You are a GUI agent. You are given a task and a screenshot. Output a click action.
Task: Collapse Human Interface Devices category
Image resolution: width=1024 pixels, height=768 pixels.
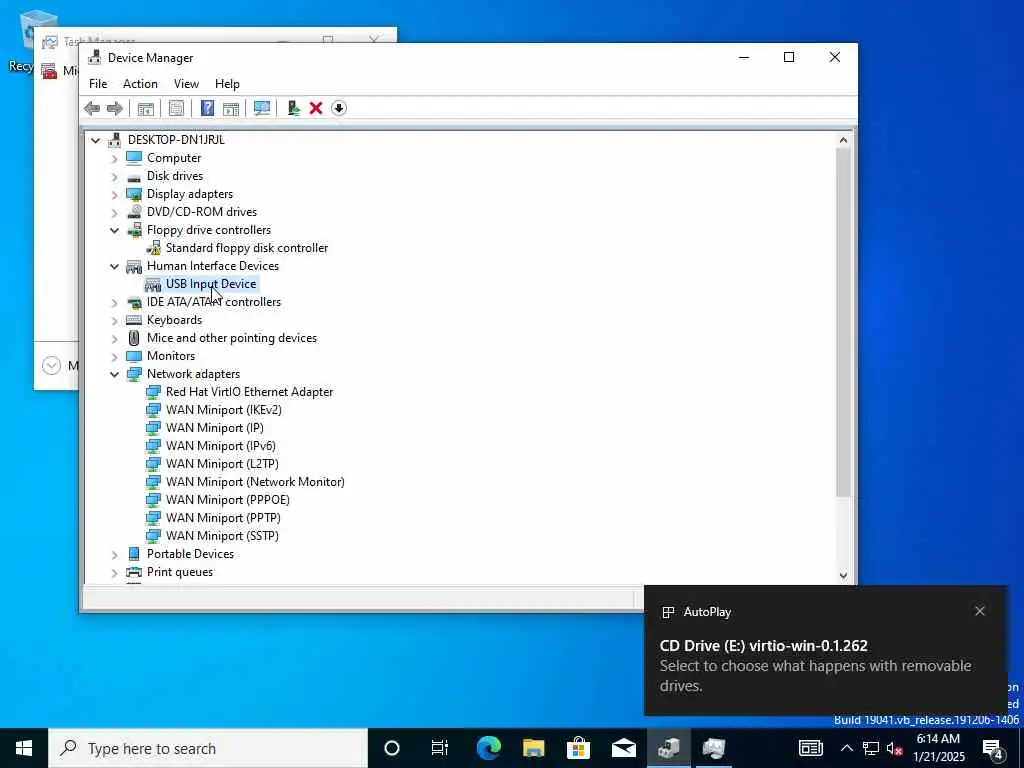click(x=114, y=266)
